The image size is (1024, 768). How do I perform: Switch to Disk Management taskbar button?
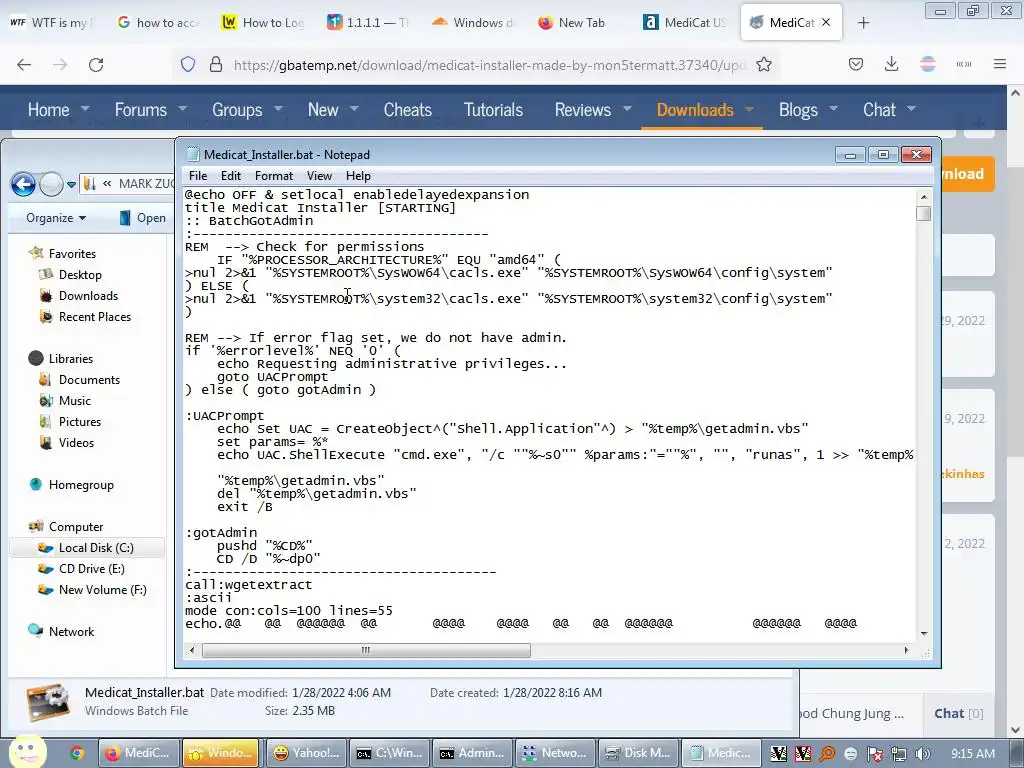(639, 753)
